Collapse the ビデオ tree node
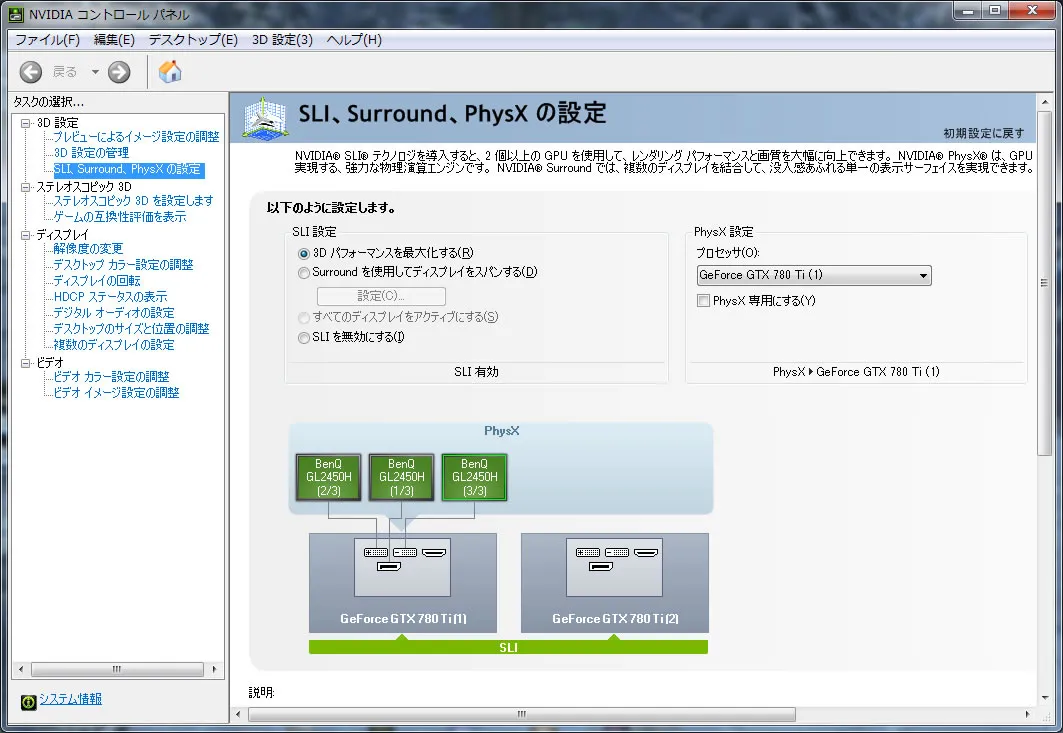 26,363
